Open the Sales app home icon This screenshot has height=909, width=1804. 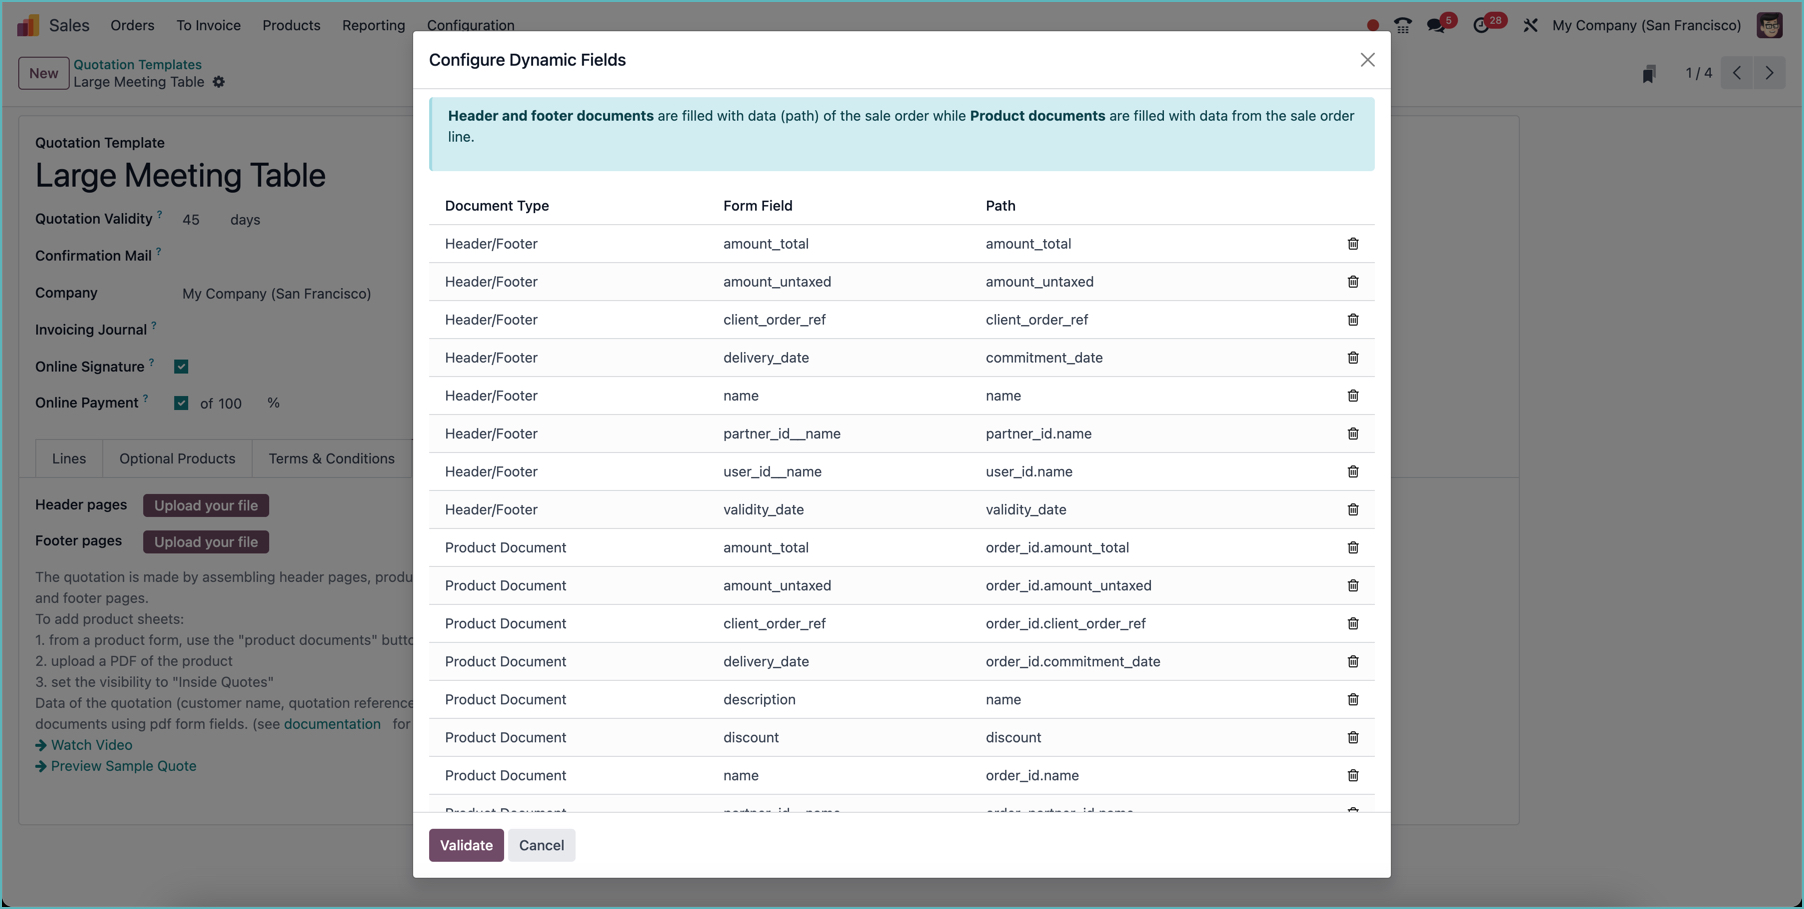tap(28, 25)
